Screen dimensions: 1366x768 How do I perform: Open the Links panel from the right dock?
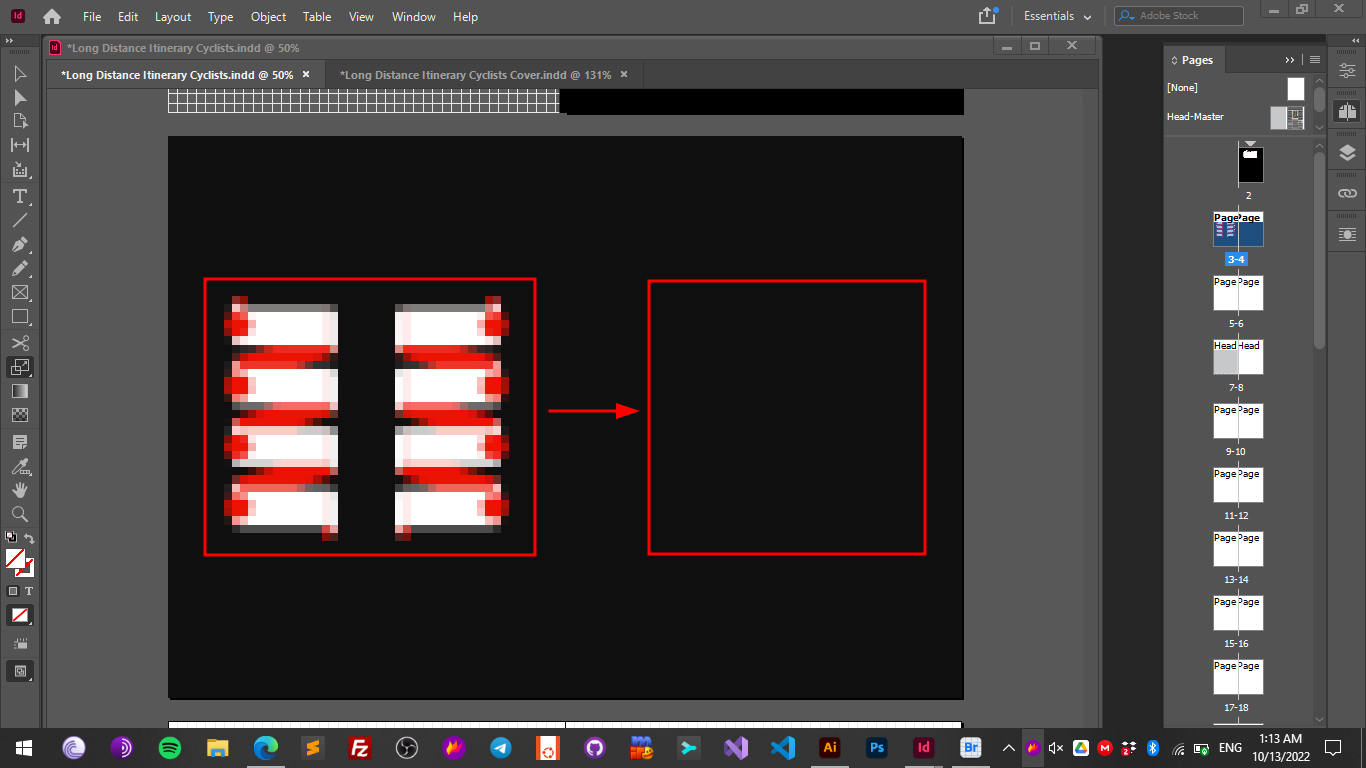point(1349,193)
